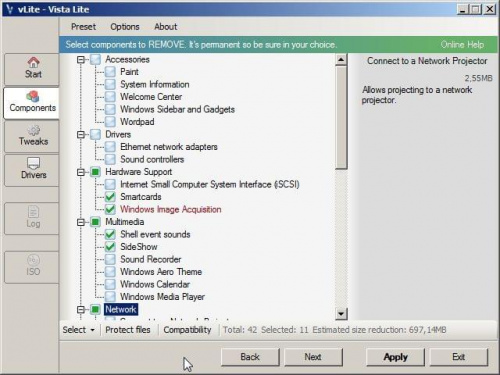Screen dimensions: 500x375
Task: Select the Hardware Support label
Action: click(139, 172)
